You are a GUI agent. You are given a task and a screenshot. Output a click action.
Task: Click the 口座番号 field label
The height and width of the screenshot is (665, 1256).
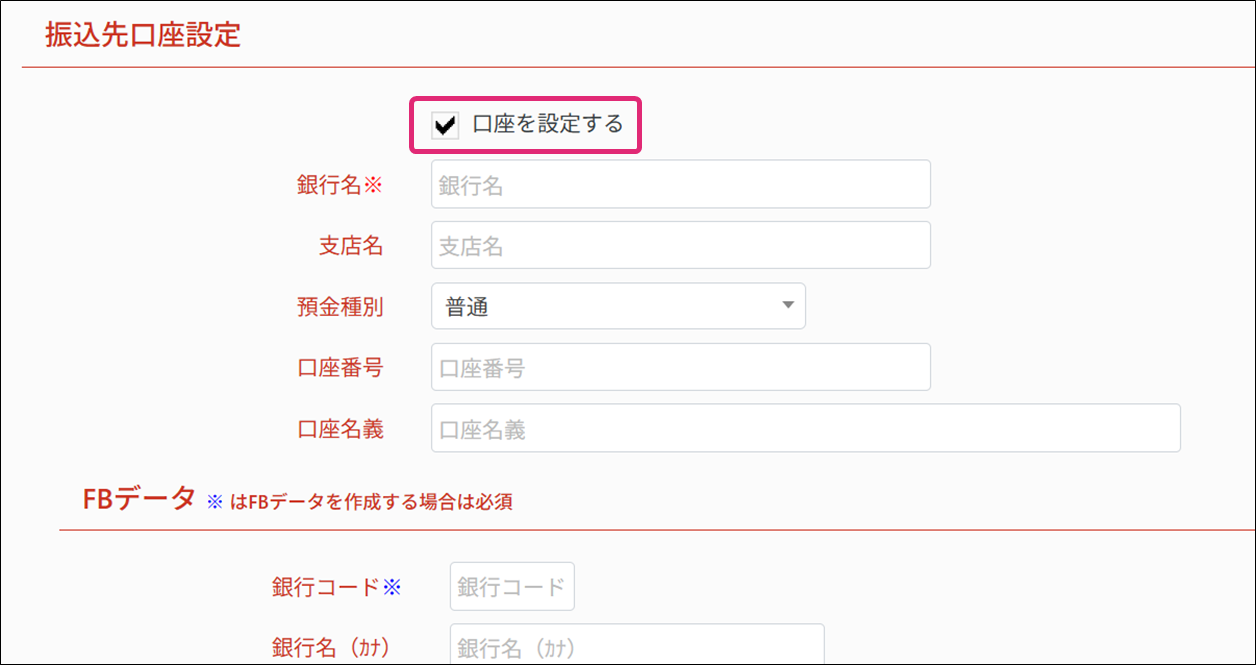click(339, 368)
